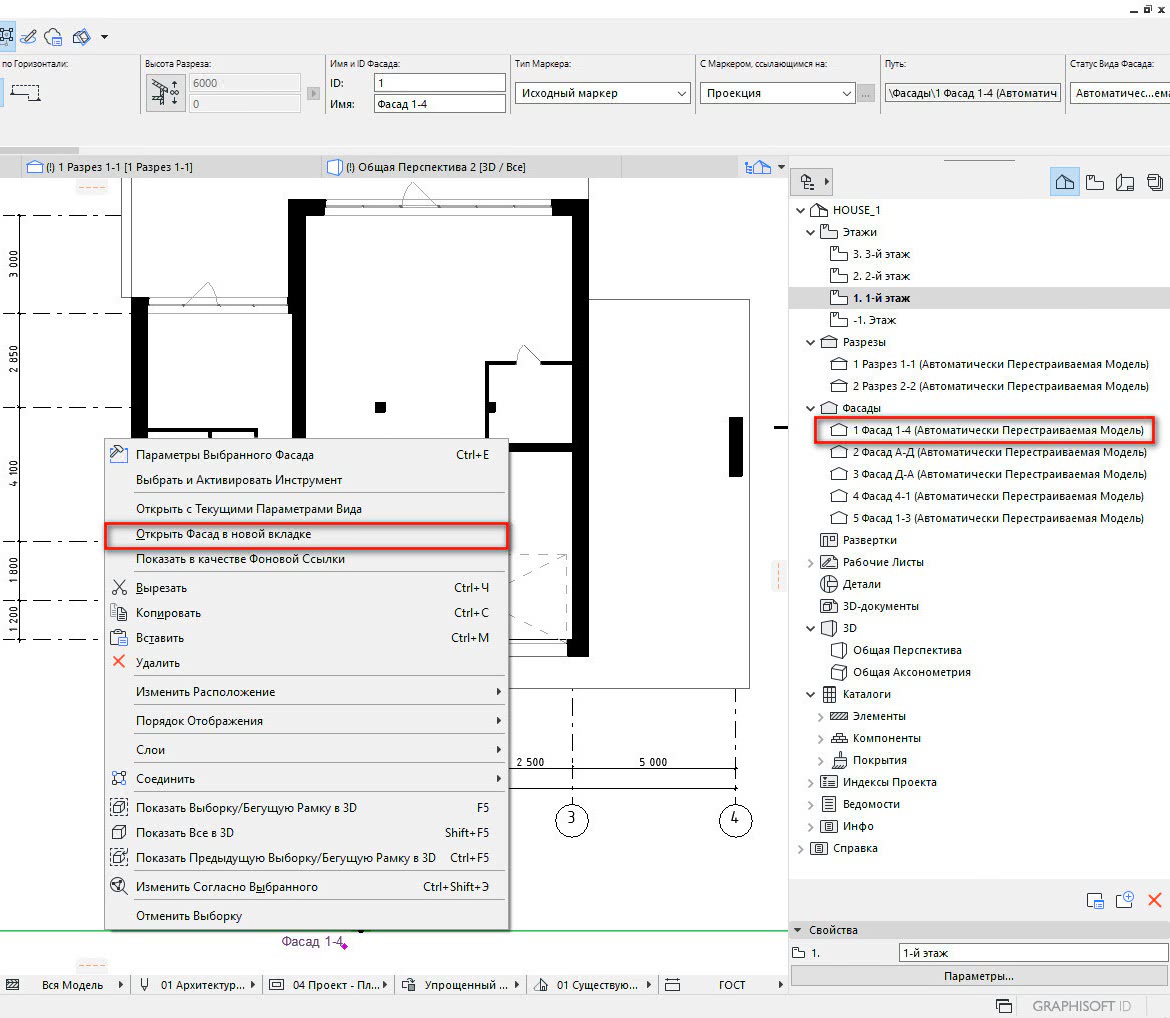Open Общая Аксонометрия 3D view item
The image size is (1170, 1018).
[x=911, y=672]
